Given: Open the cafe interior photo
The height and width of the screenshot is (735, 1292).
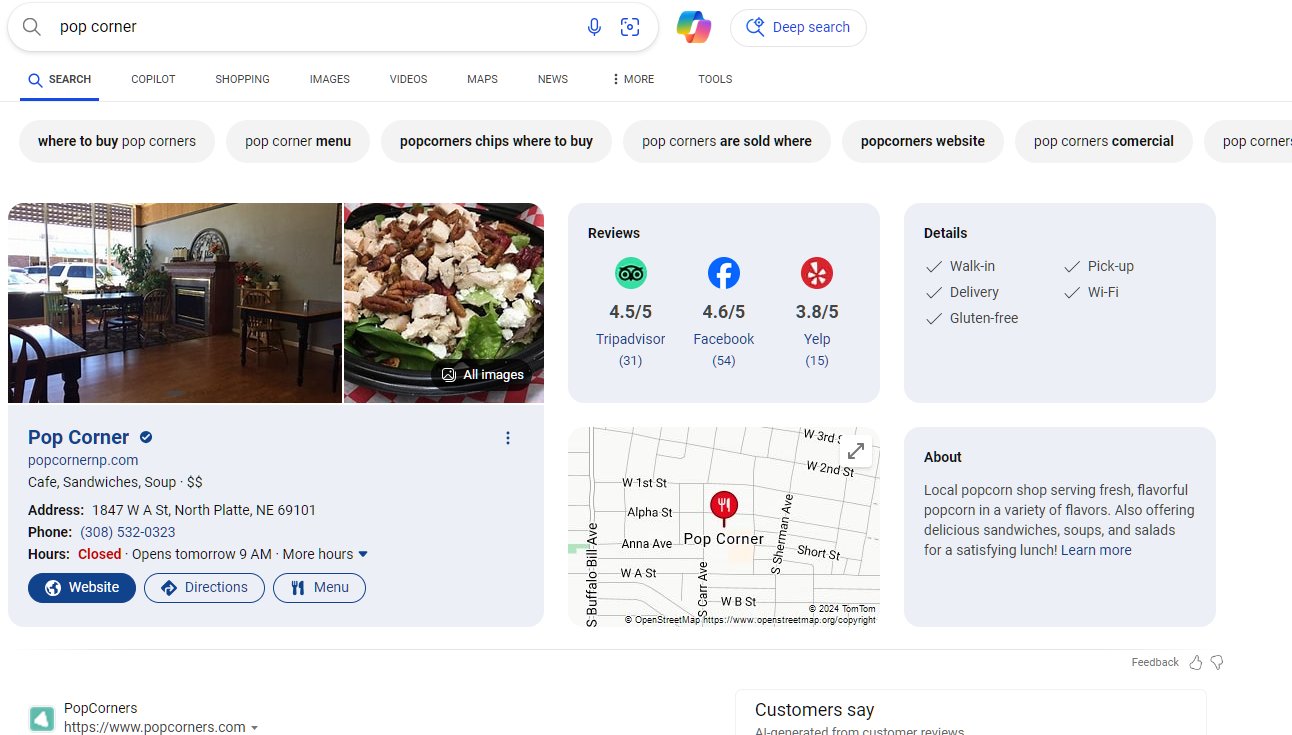Looking at the screenshot, I should click(175, 303).
